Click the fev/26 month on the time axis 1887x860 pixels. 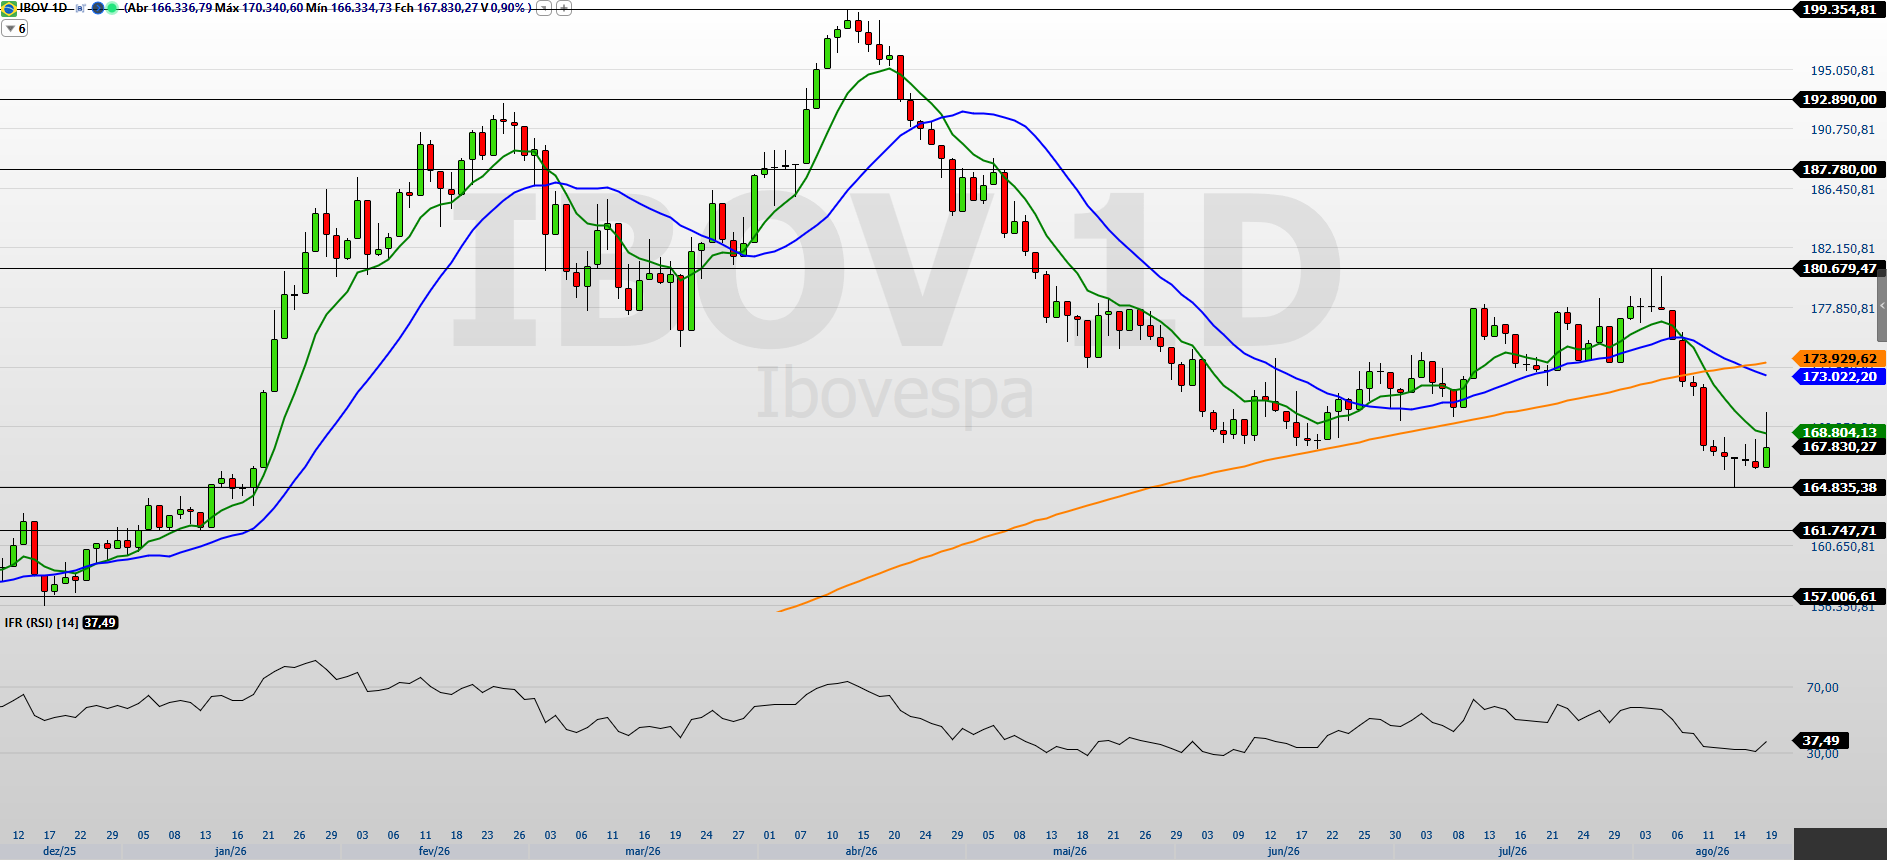pos(434,852)
